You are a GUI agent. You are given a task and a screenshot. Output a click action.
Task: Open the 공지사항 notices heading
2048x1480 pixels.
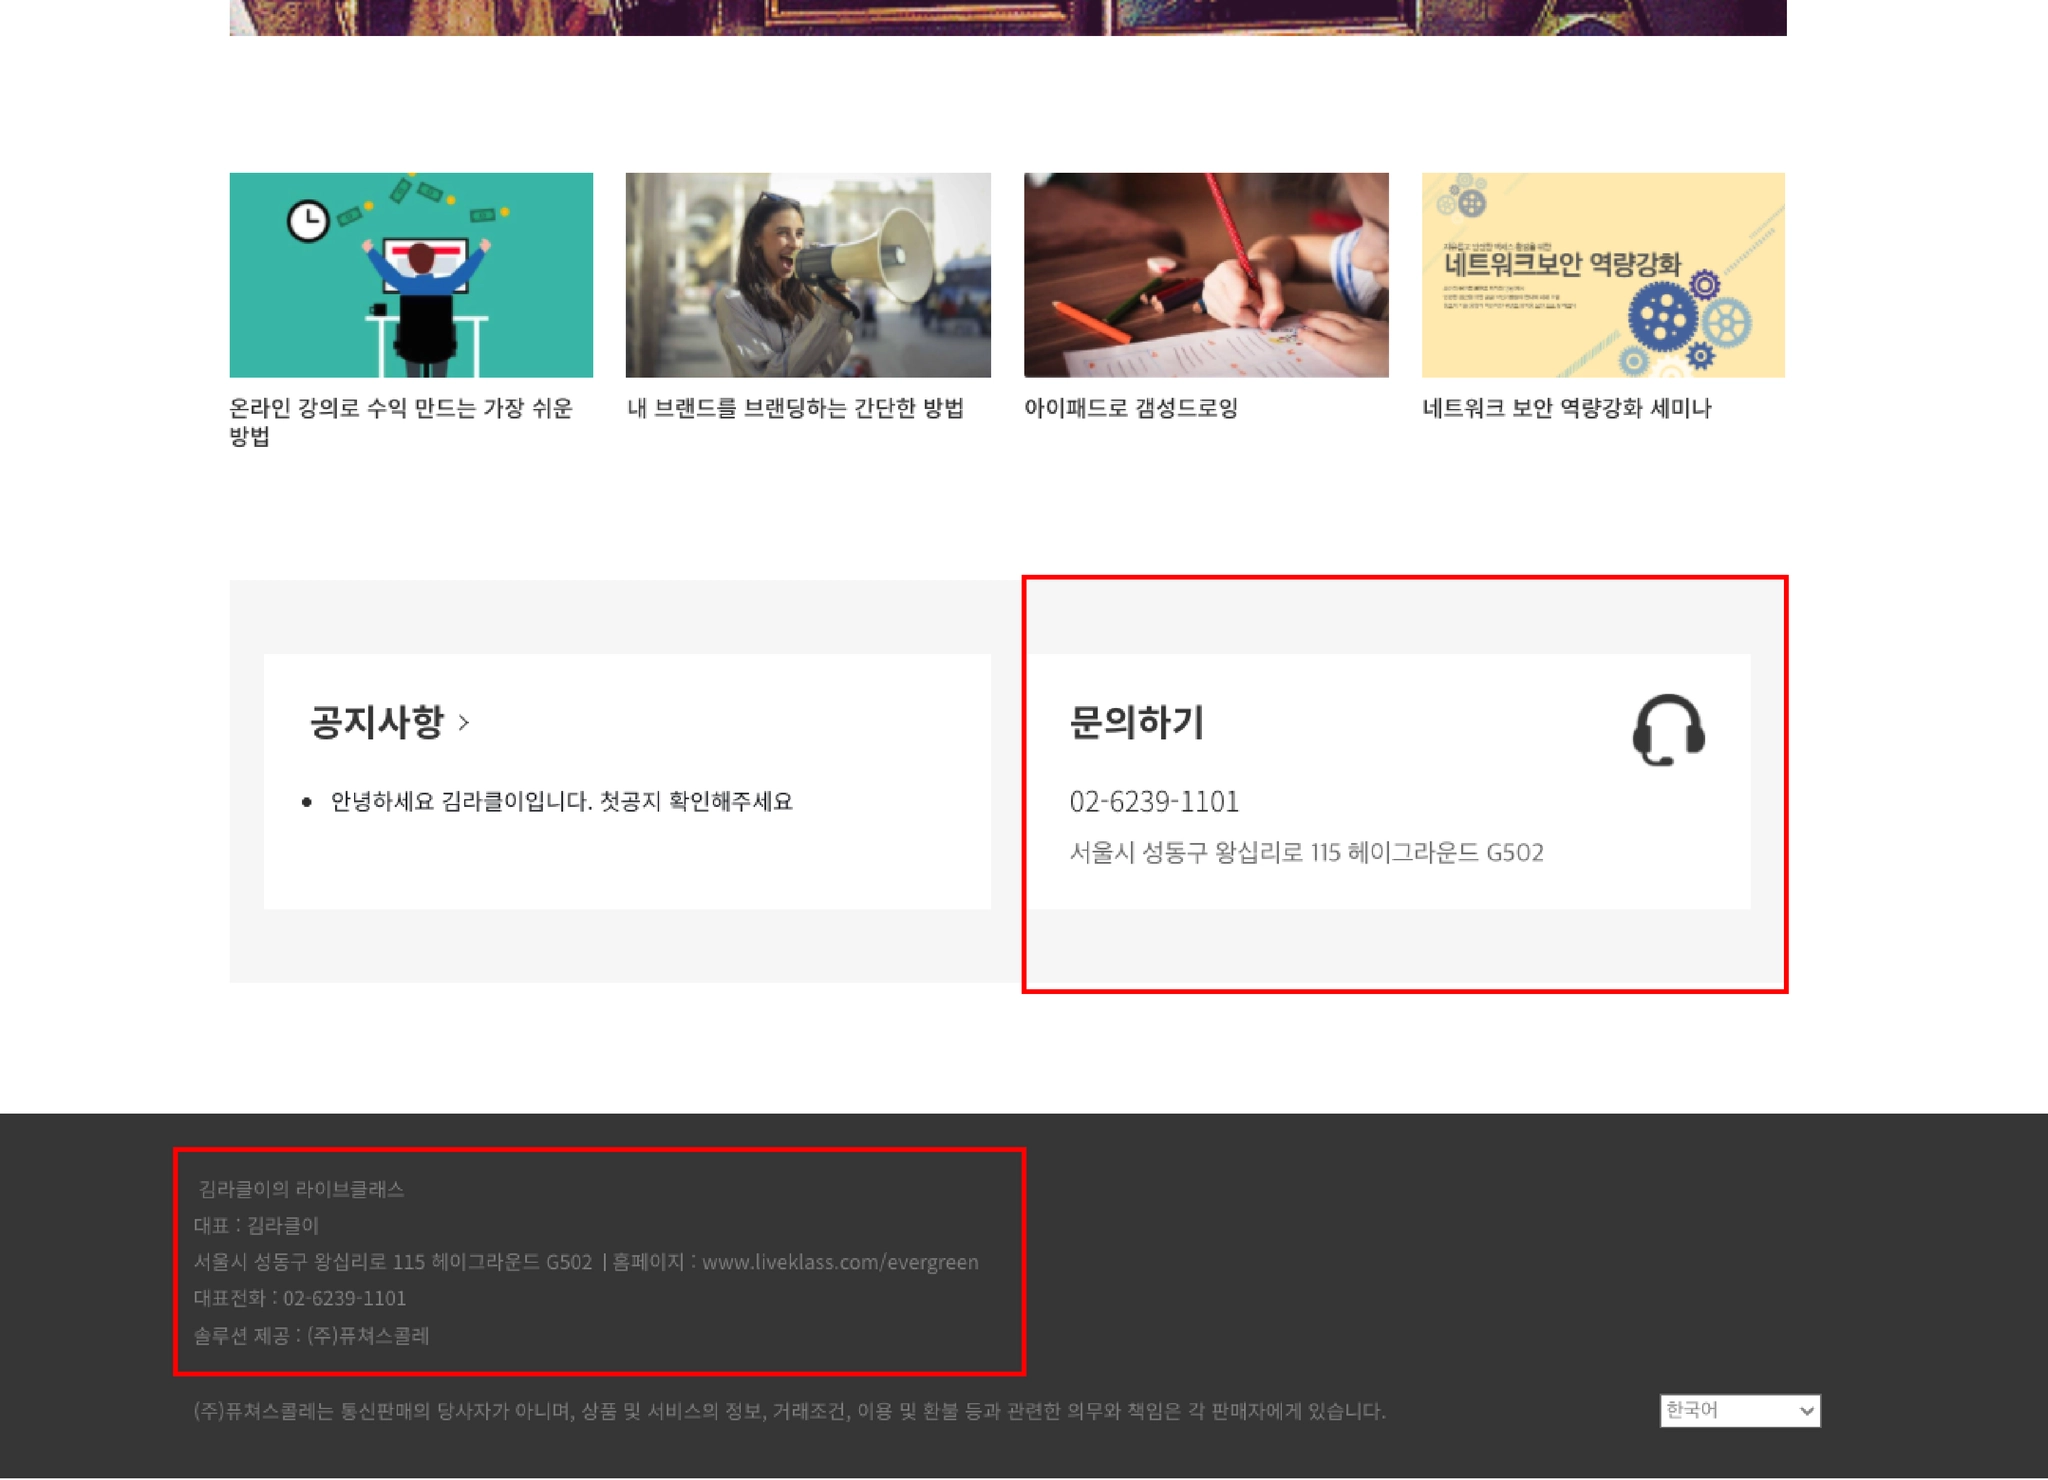click(x=376, y=722)
